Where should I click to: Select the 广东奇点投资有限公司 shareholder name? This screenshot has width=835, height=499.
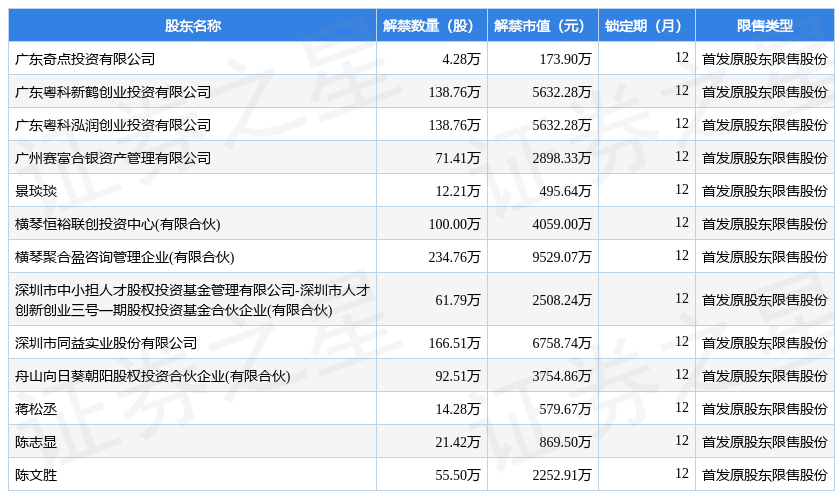[x=85, y=59]
